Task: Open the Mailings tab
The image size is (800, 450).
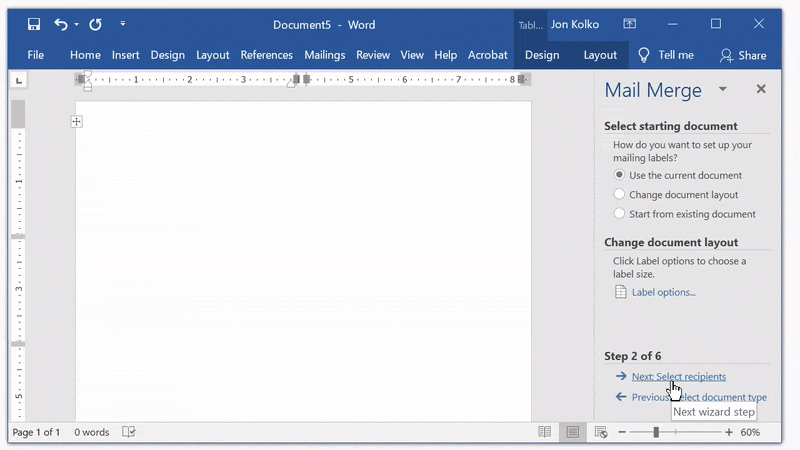Action: [x=324, y=55]
